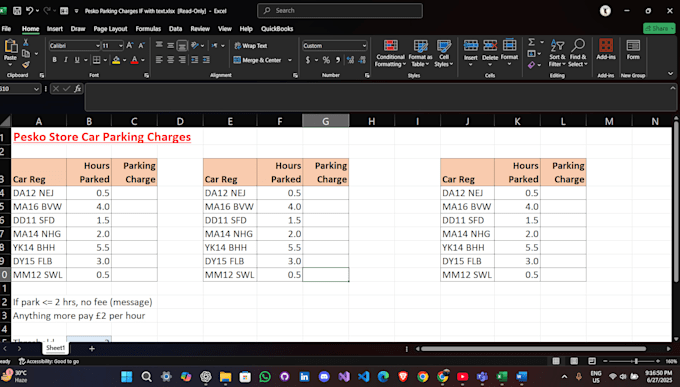Switch to the Insert ribbon tab
This screenshot has width=680, height=387.
[55, 29]
